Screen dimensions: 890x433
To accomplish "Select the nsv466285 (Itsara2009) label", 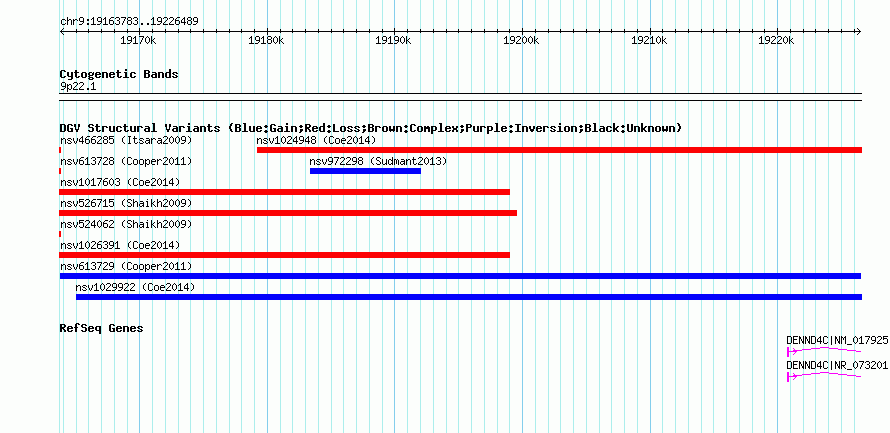I will click(126, 140).
